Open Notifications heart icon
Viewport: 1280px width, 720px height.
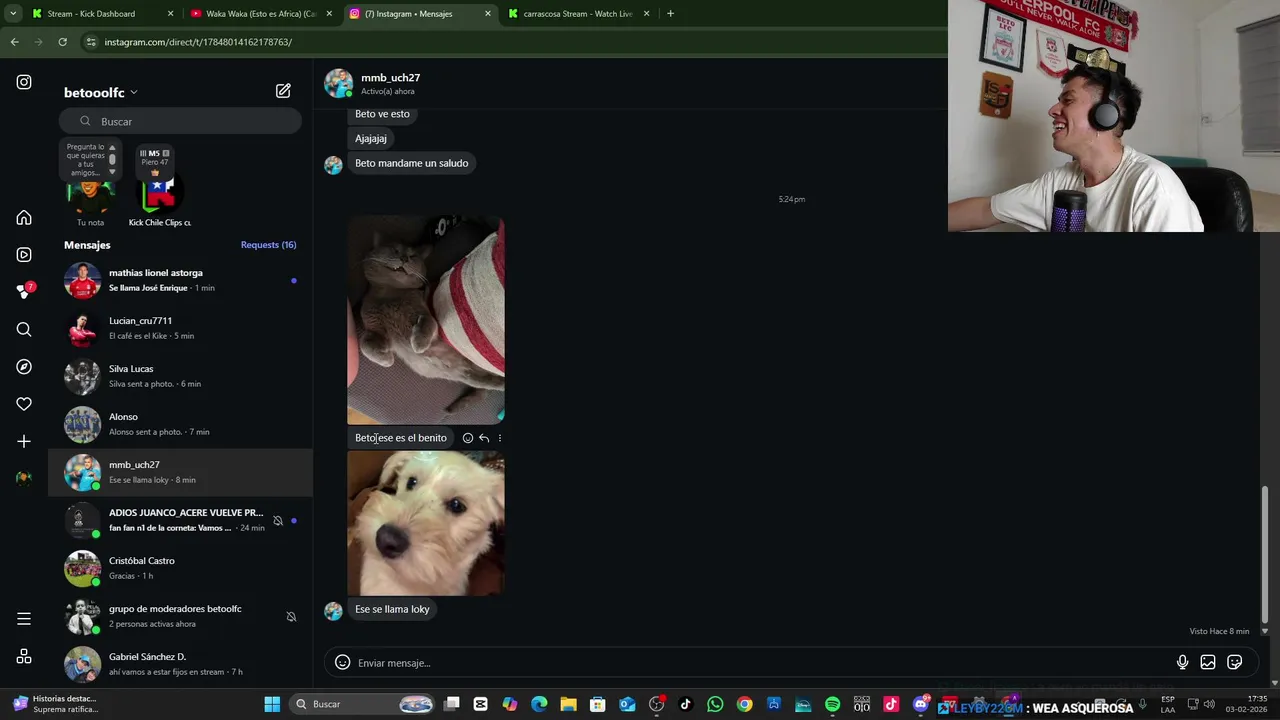pyautogui.click(x=24, y=404)
